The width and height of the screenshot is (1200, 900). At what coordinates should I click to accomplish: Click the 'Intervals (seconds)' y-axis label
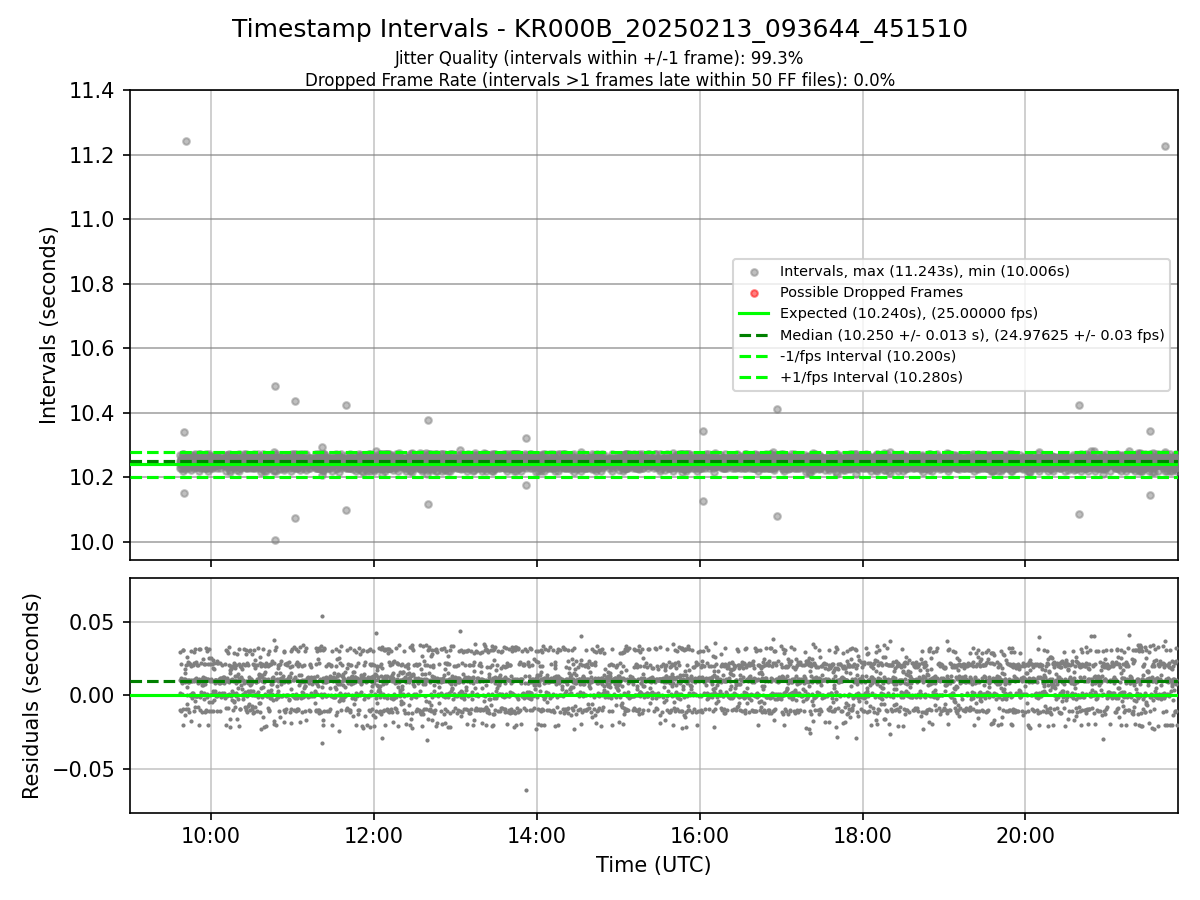(x=49, y=325)
